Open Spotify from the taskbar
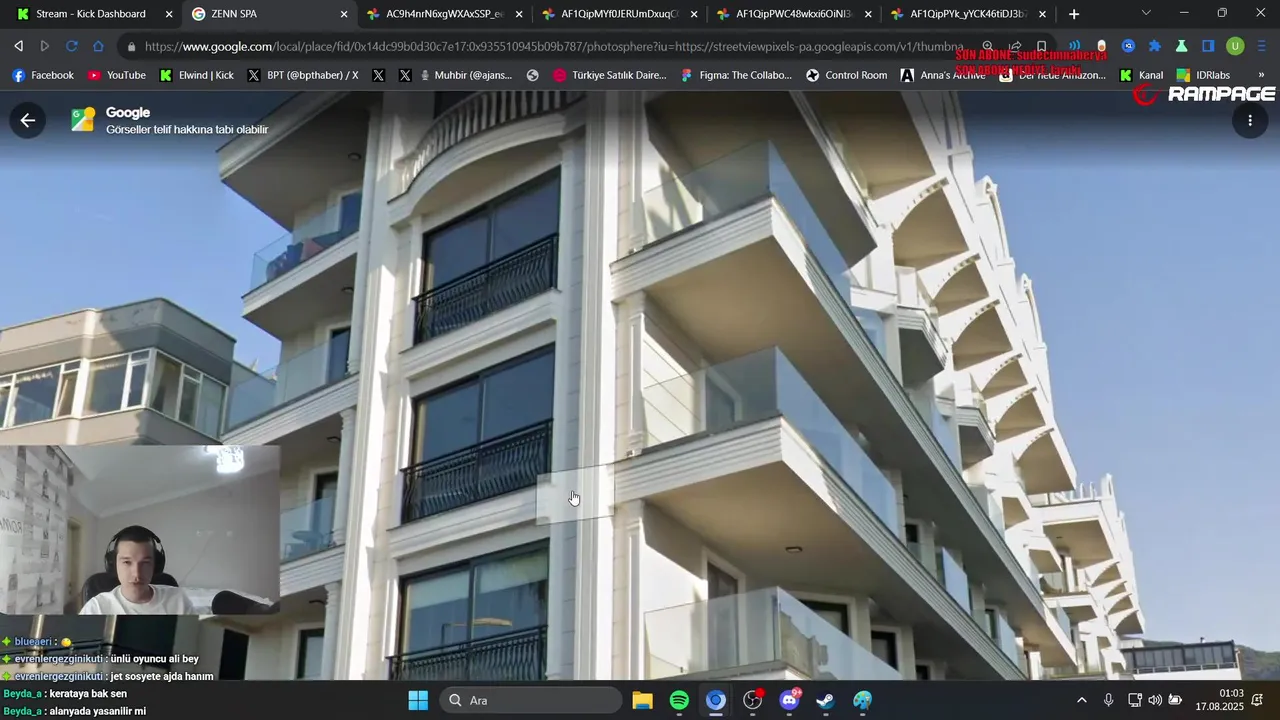 (679, 700)
